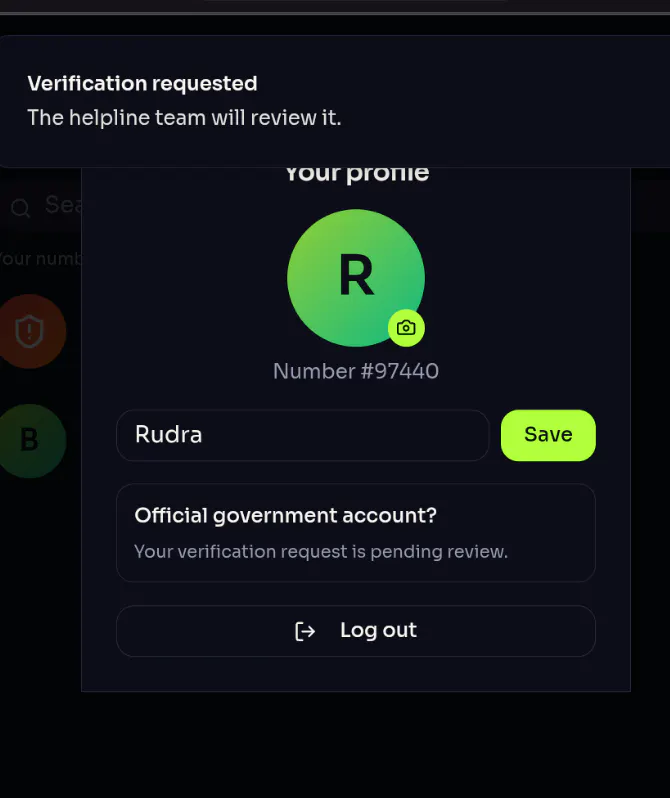Focus the Rudra name input field
This screenshot has width=670, height=798.
[302, 435]
